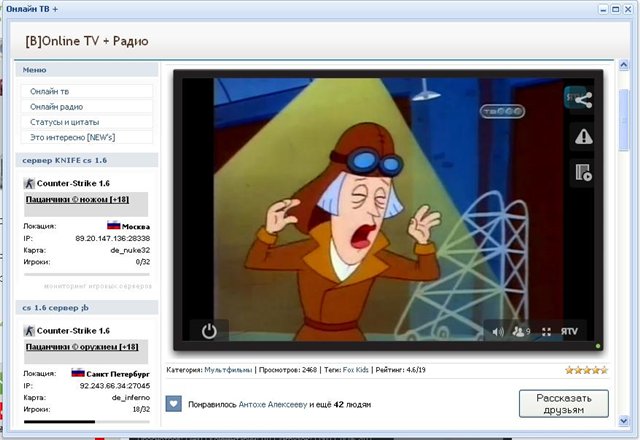Image resolution: width=640 pixels, height=440 pixels.
Task: Click the 18/32 players count
Action: point(141,409)
